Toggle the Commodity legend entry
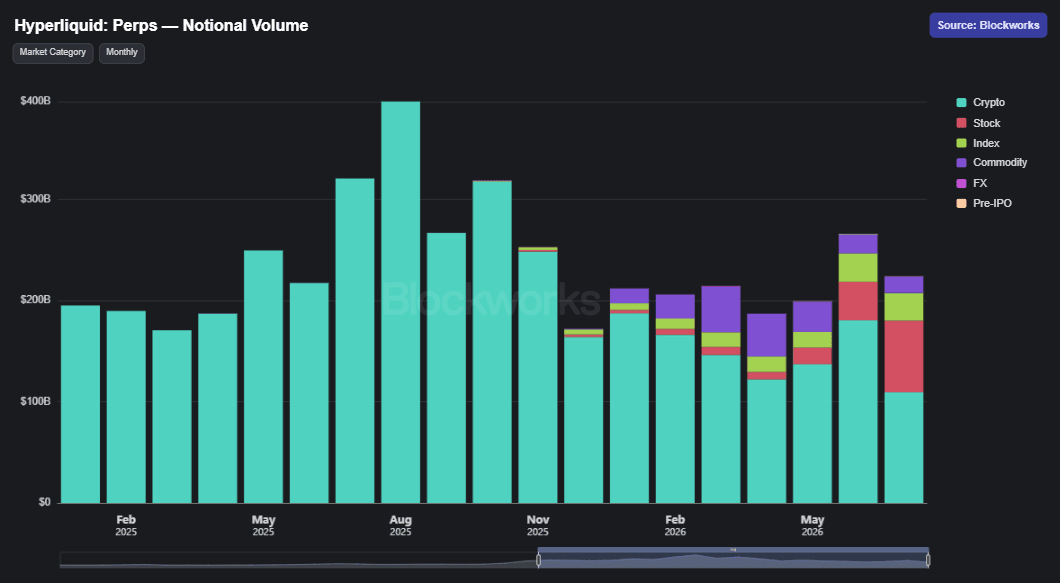 (x=992, y=162)
